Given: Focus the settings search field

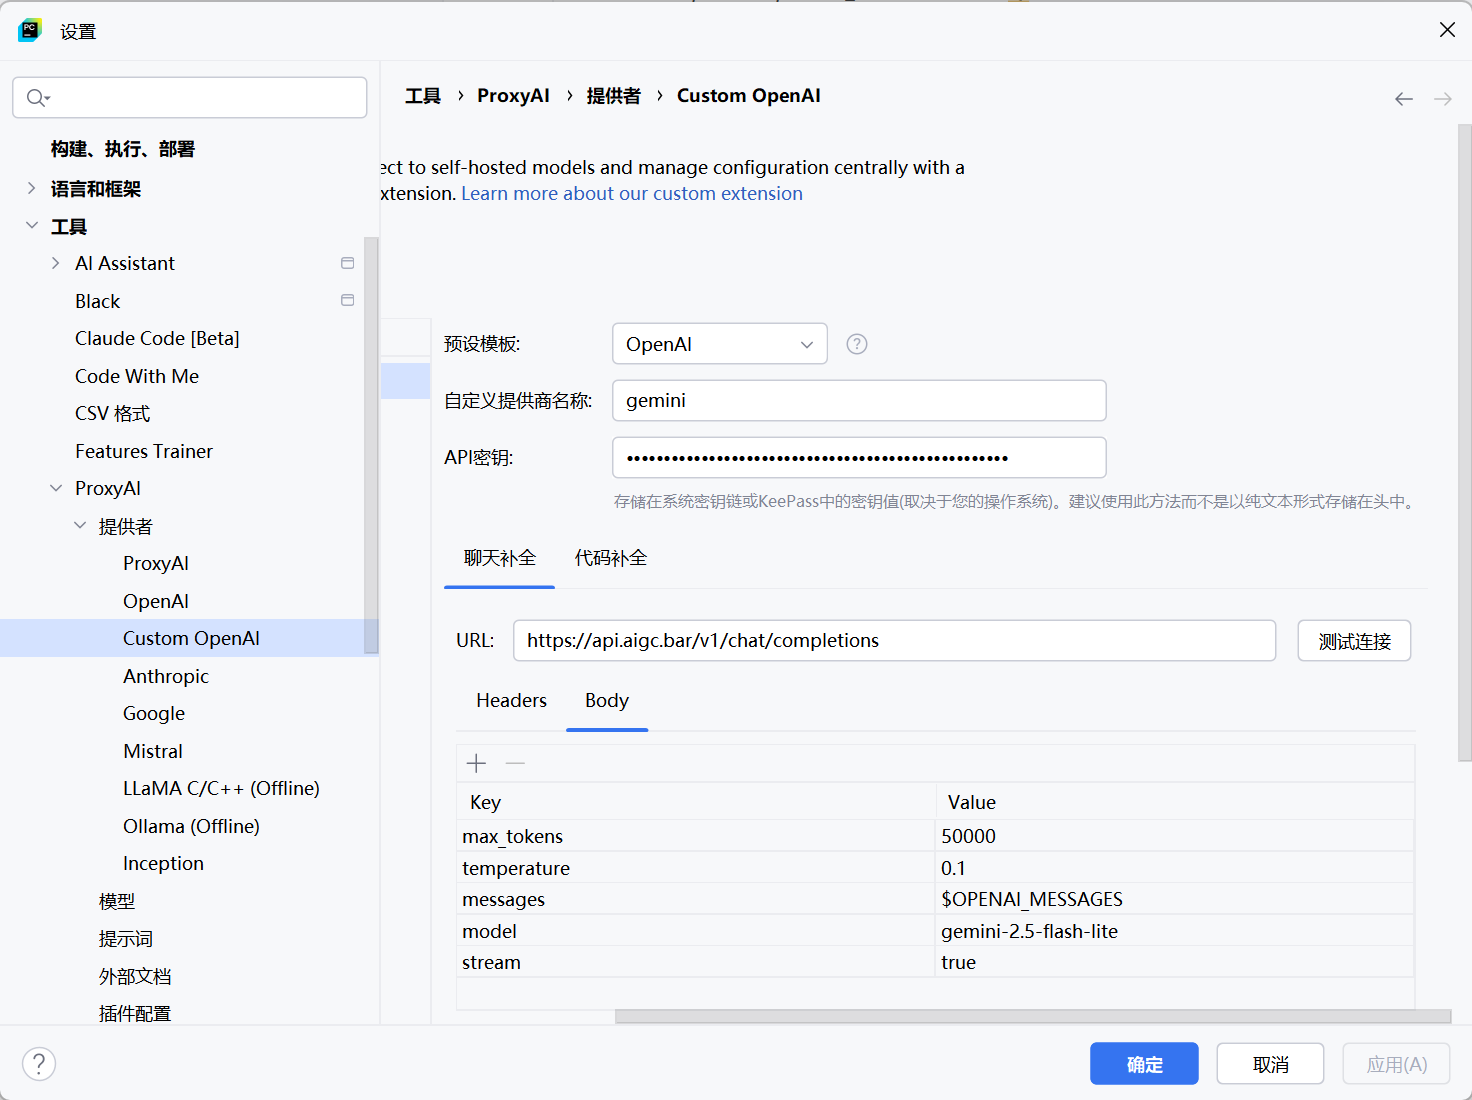Looking at the screenshot, I should [x=190, y=97].
